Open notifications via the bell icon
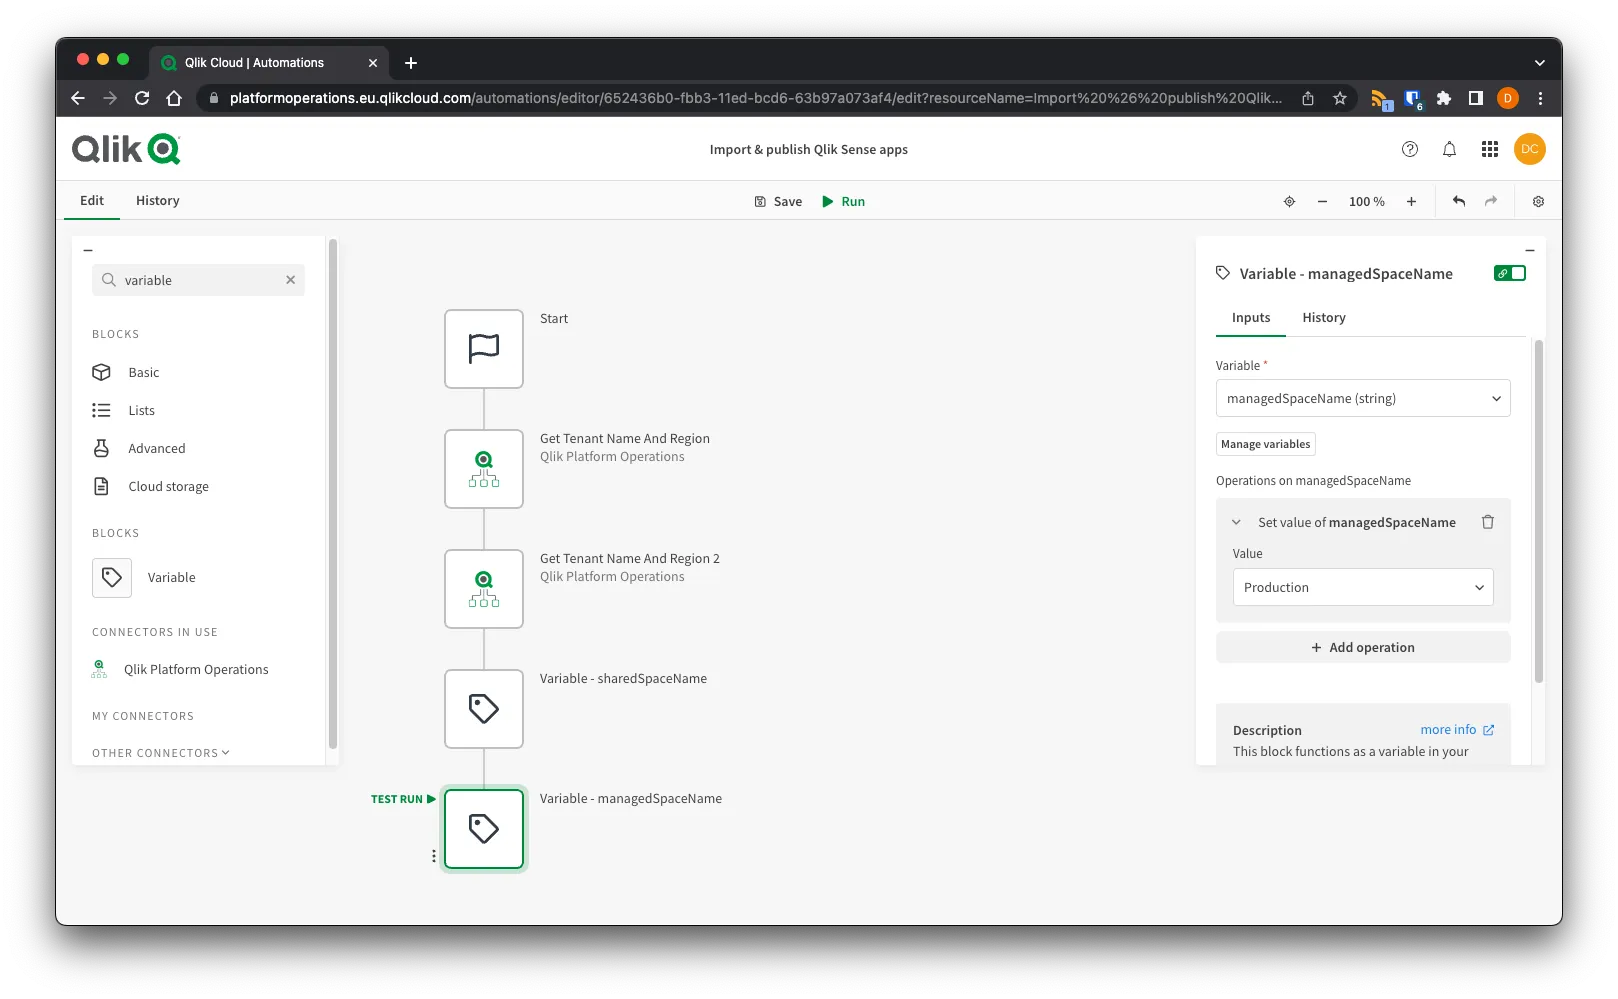Viewport: 1618px width, 999px height. tap(1448, 149)
